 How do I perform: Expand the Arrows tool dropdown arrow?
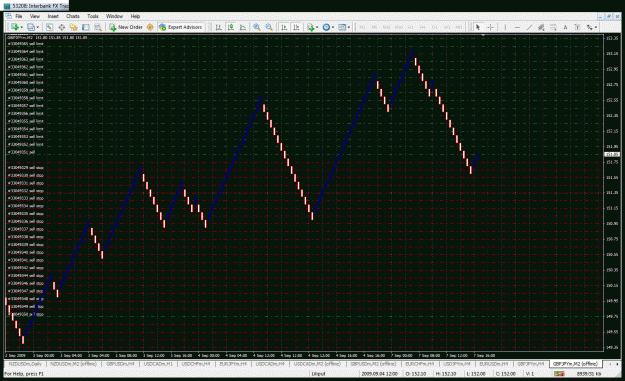click(x=596, y=27)
